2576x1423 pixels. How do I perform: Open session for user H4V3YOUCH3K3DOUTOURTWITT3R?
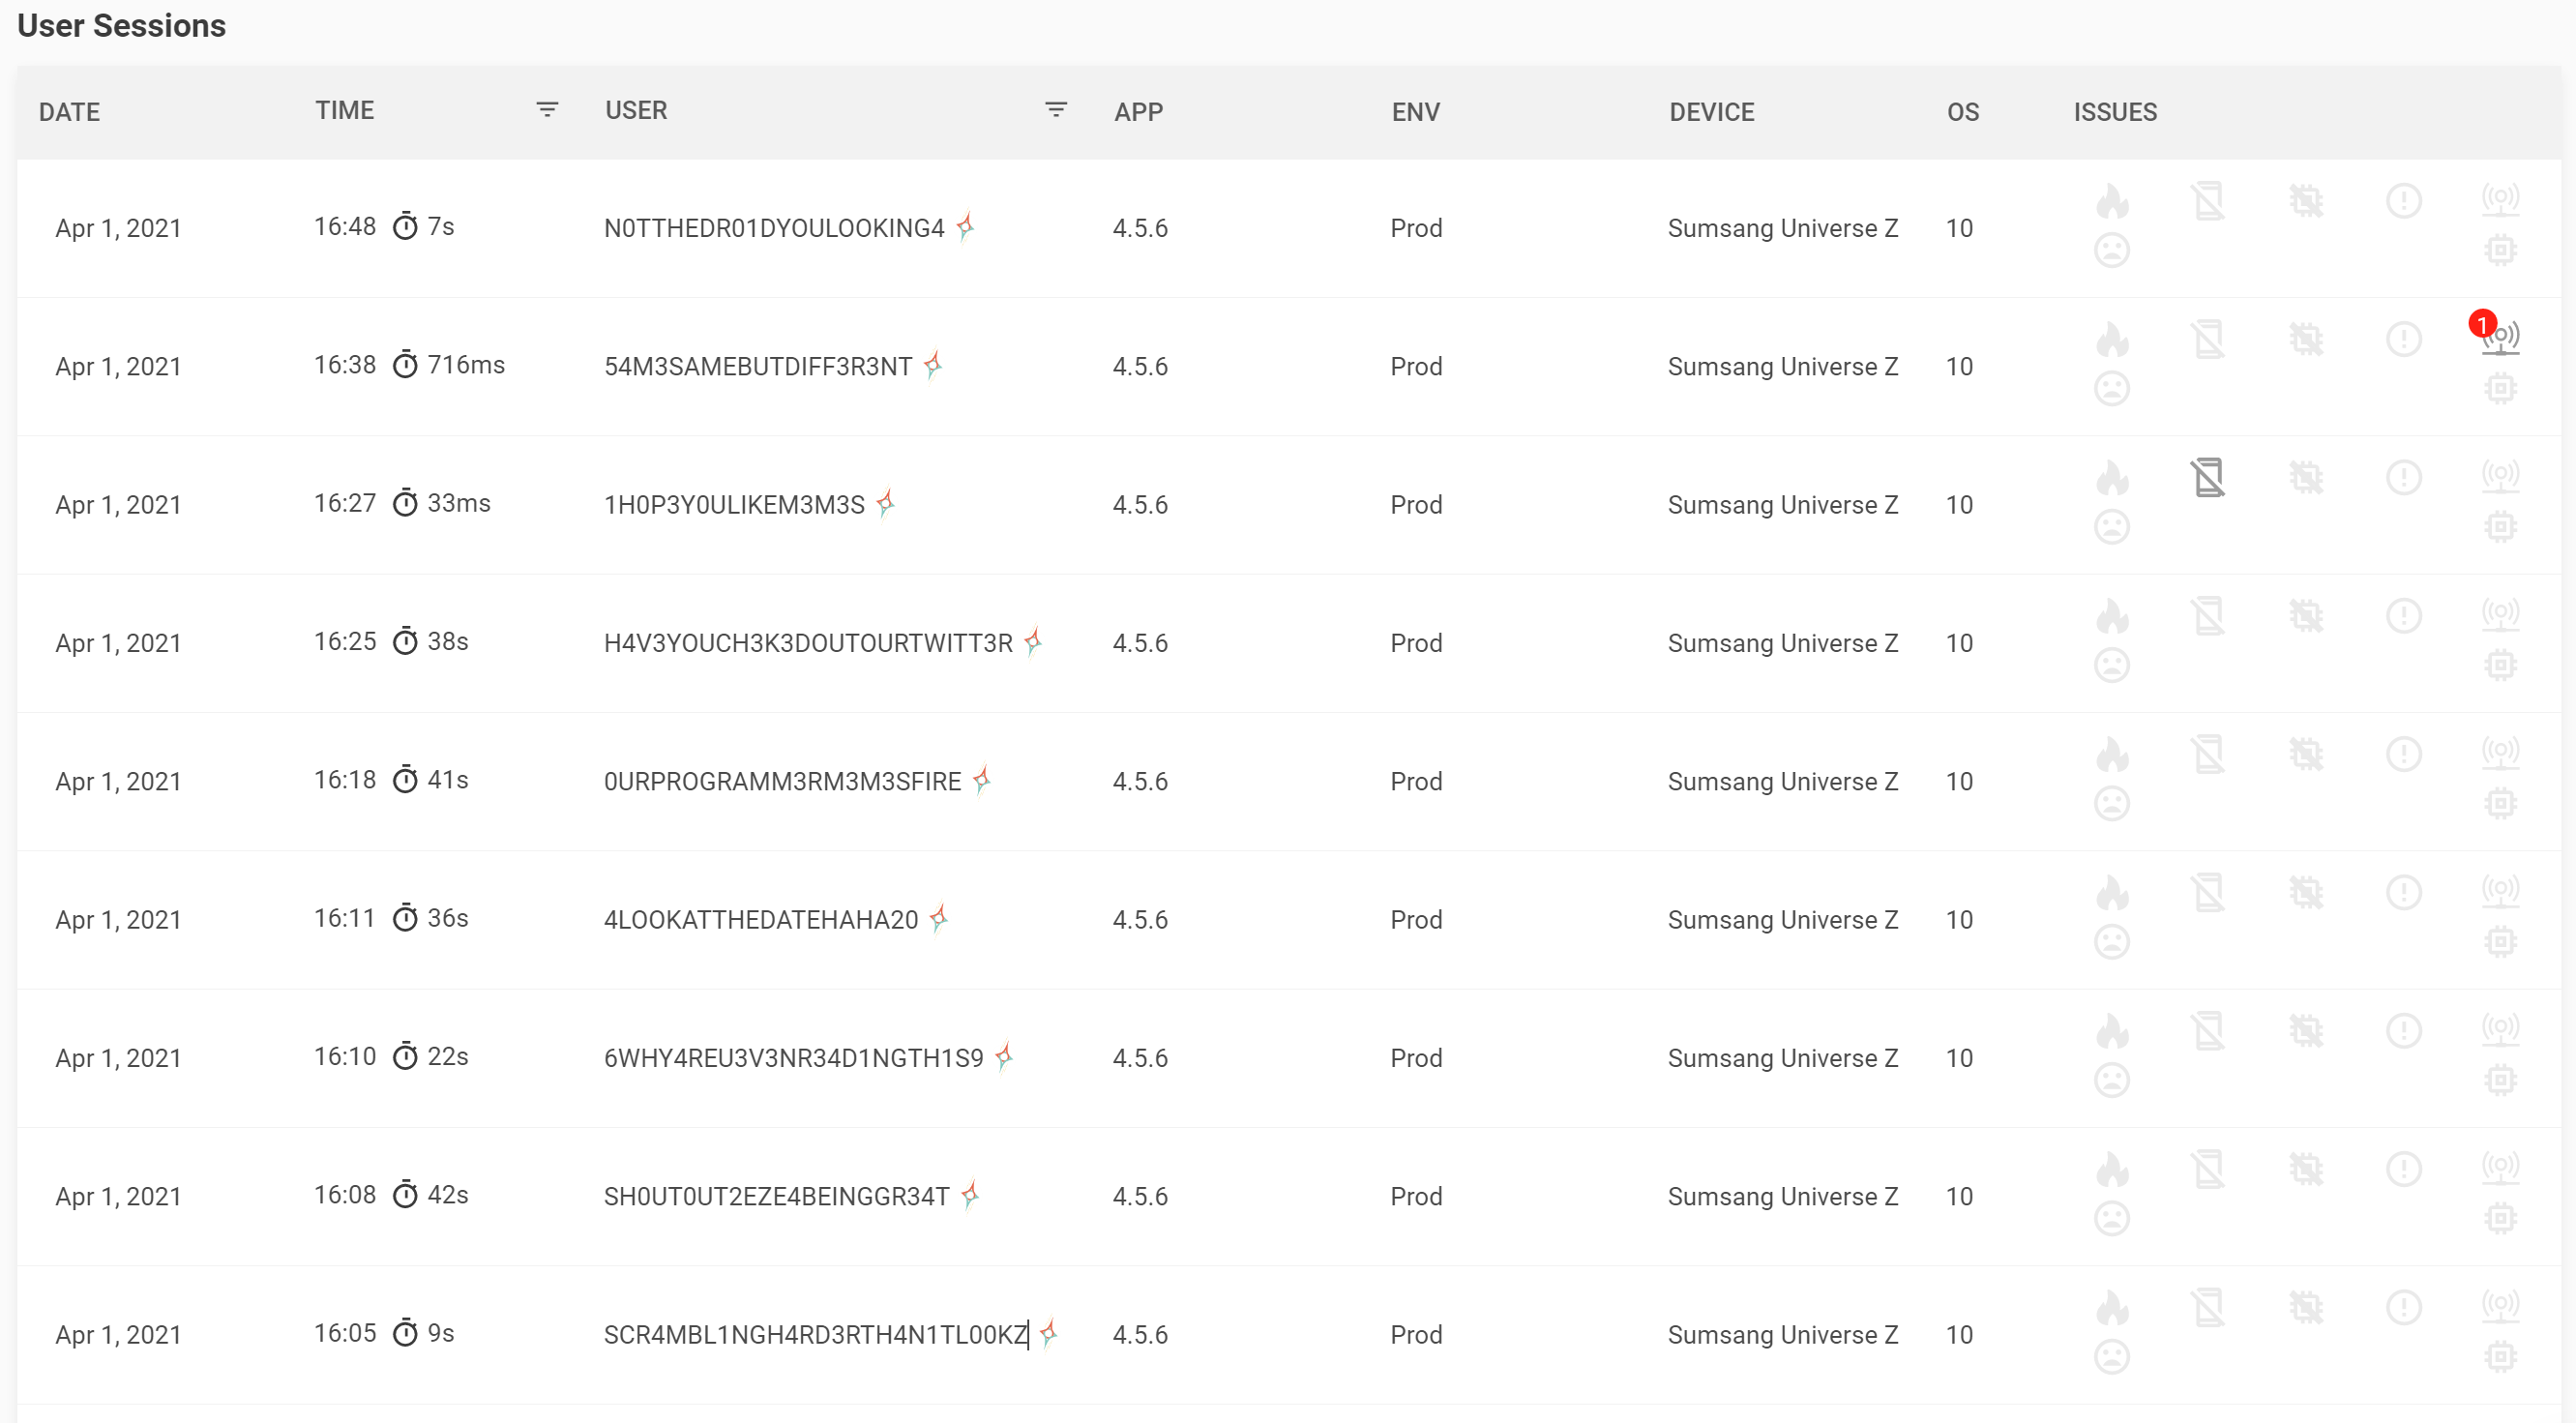[808, 642]
